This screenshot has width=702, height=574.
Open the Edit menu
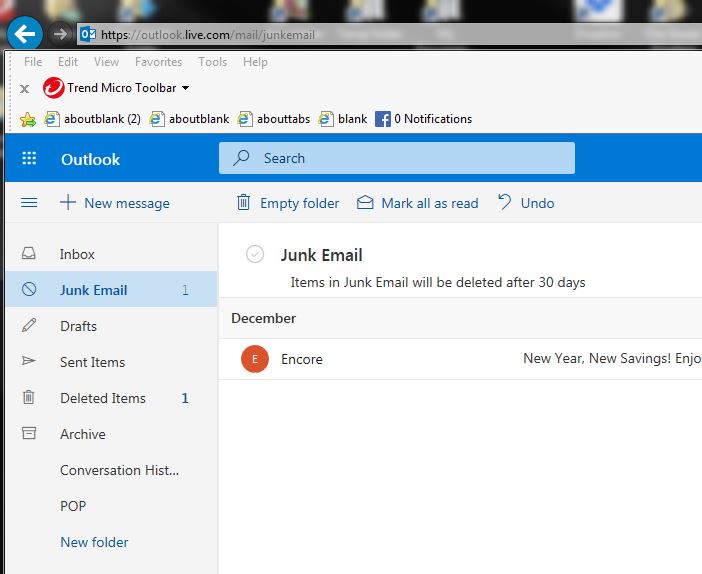coord(68,62)
